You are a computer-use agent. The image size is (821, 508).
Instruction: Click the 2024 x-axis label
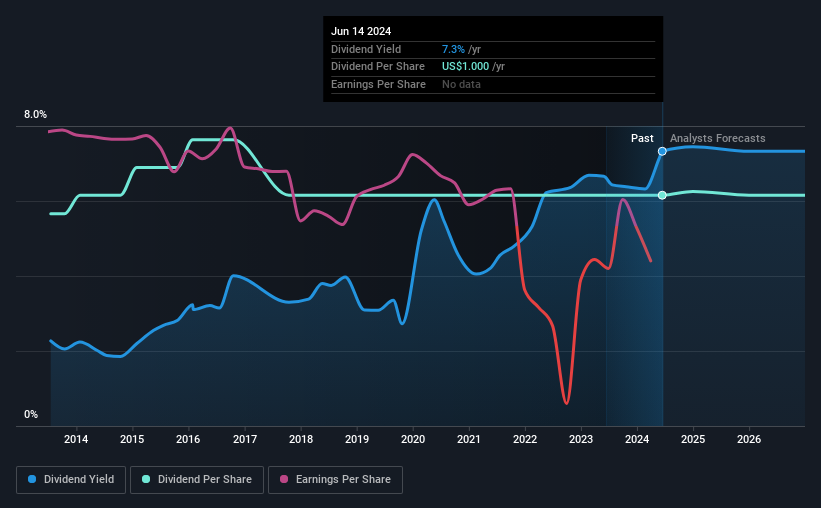coord(637,439)
